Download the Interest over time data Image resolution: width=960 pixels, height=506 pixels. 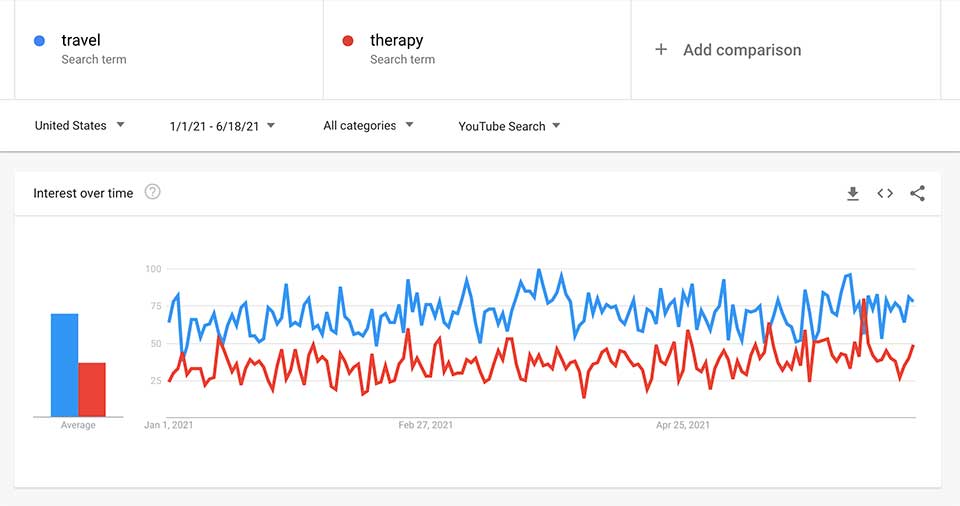click(853, 194)
